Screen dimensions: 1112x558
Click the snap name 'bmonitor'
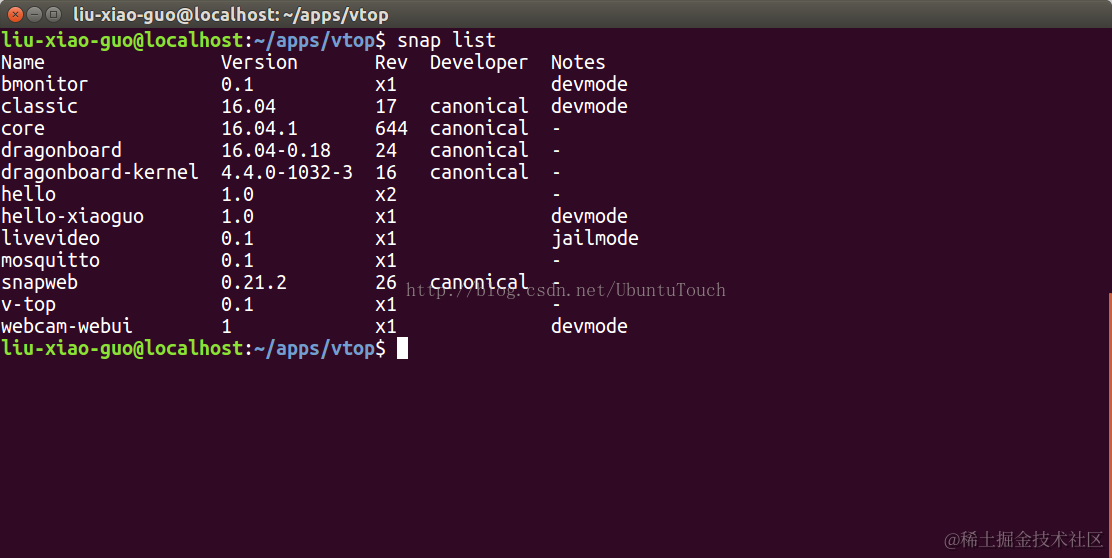pos(45,84)
